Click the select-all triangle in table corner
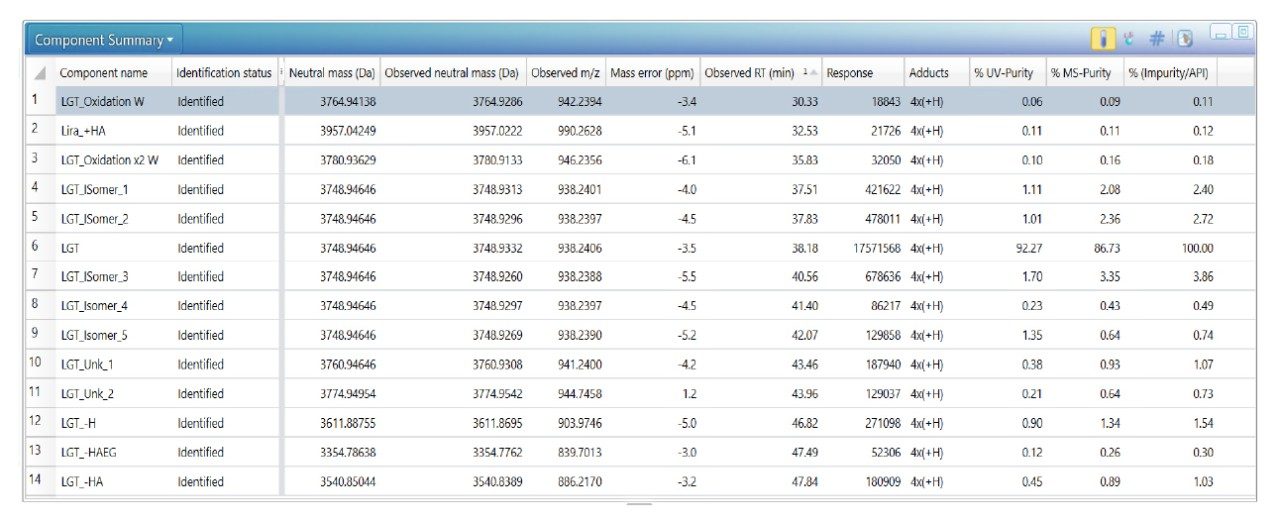Screen dimensions: 1280x521 tap(39, 74)
